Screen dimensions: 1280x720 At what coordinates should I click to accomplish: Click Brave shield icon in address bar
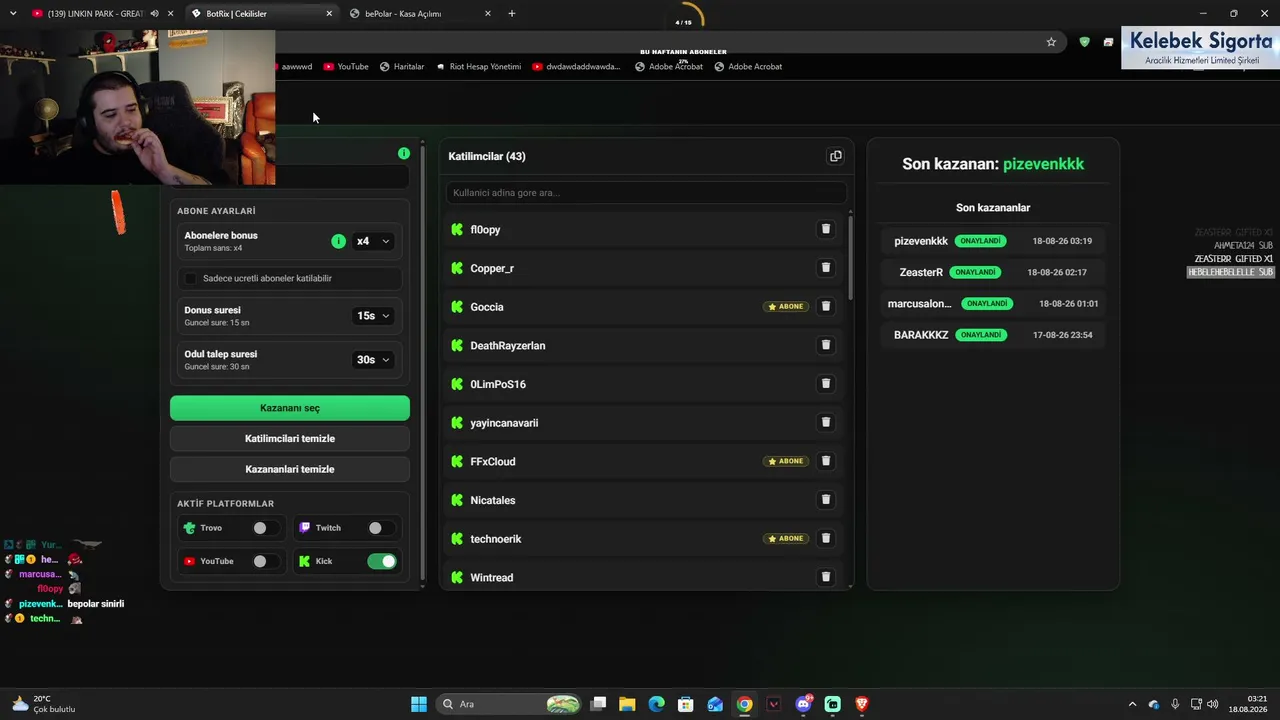[x=1084, y=42]
